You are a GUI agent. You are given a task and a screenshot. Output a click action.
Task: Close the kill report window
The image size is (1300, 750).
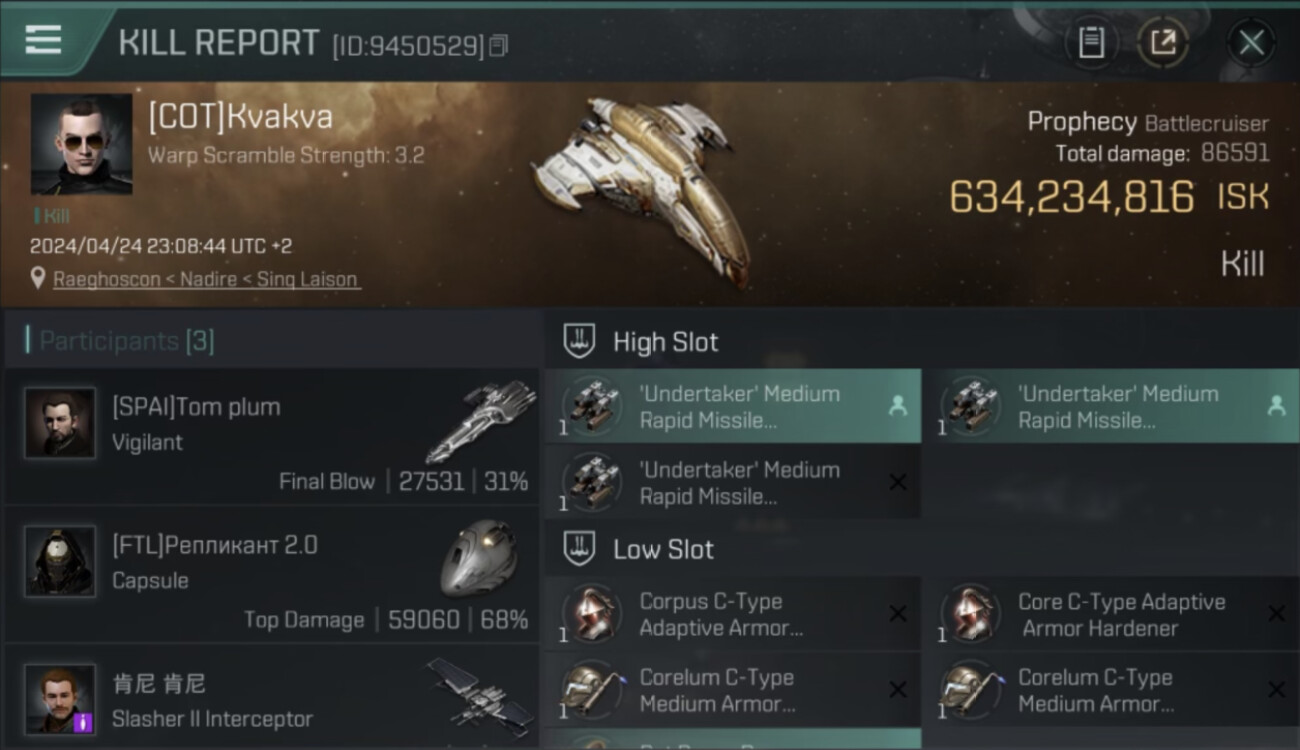1251,42
